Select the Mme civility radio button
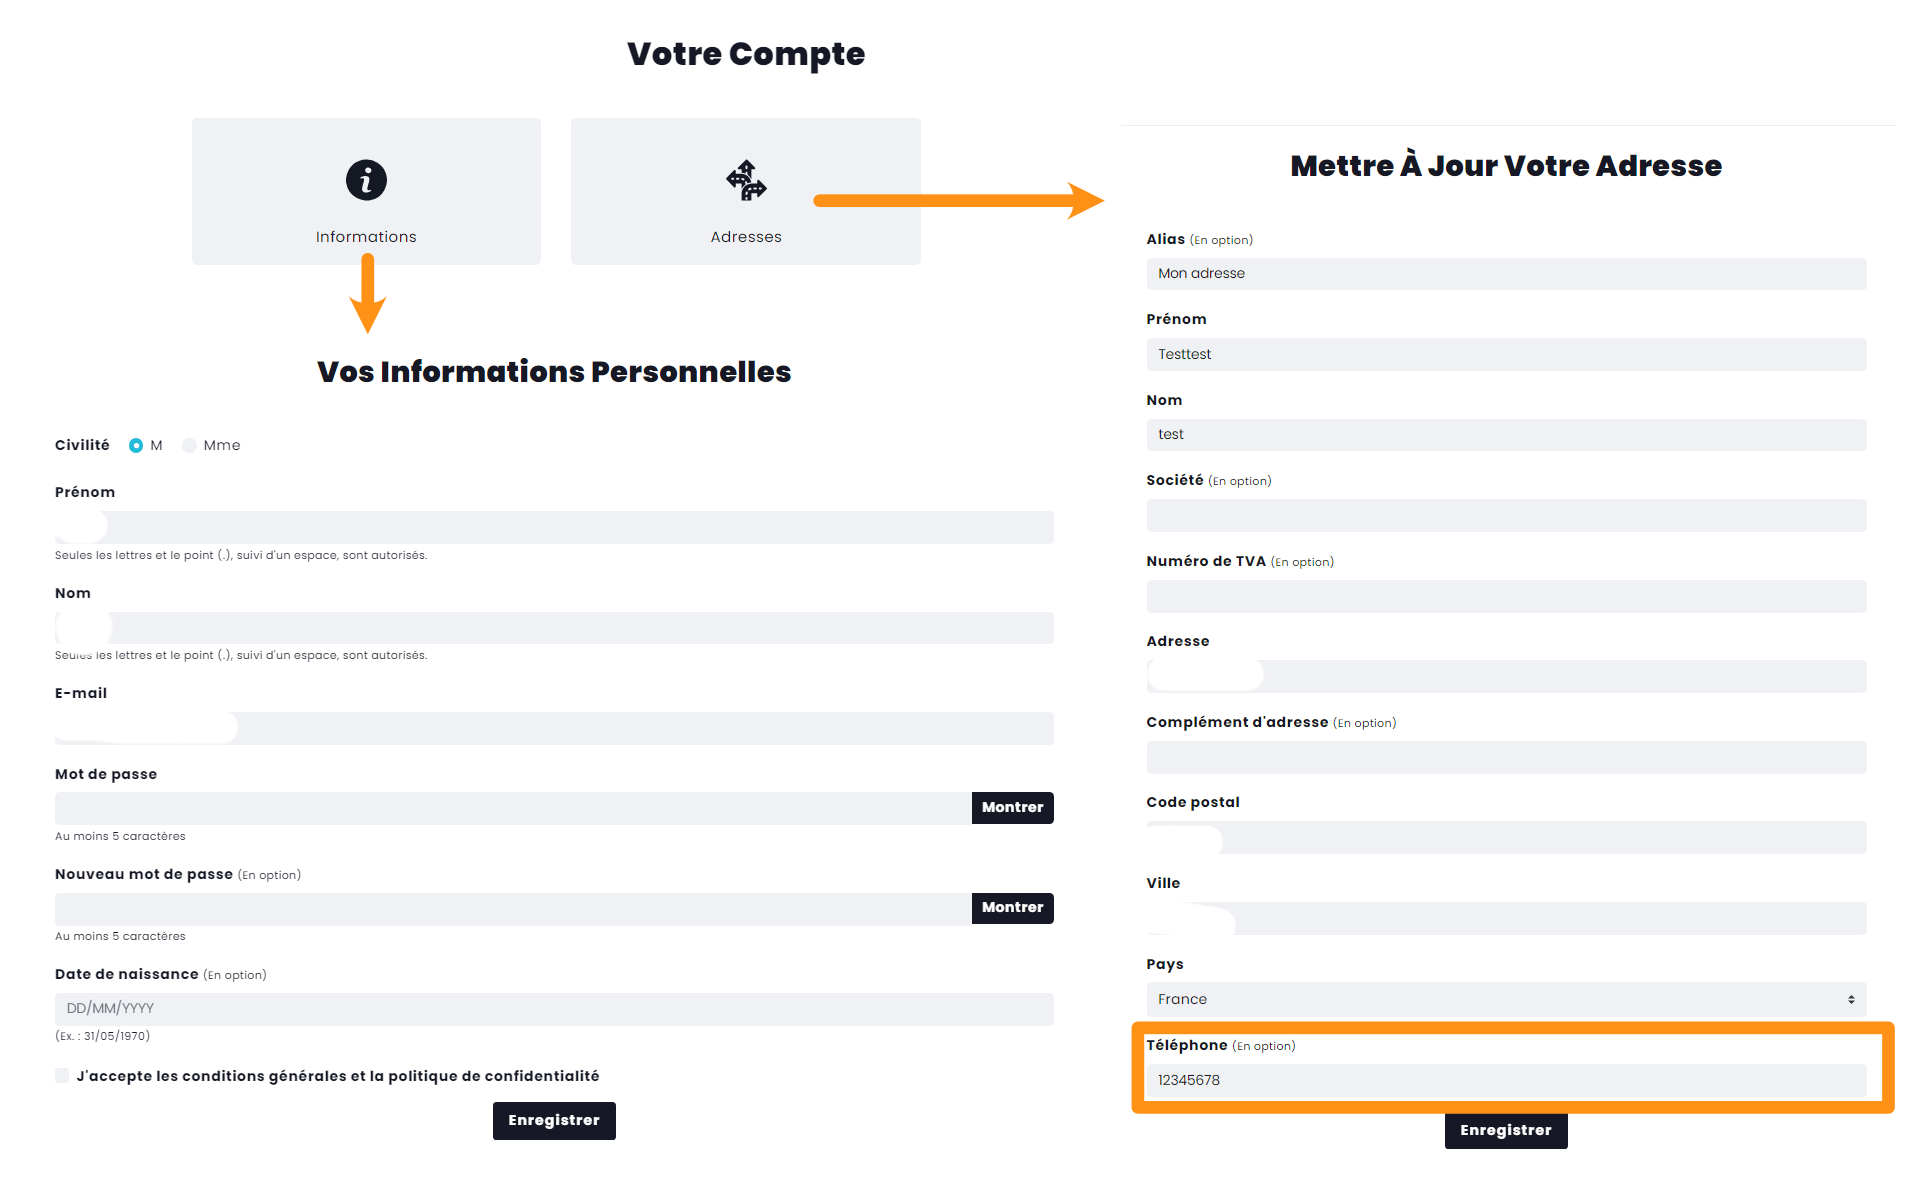 tap(189, 446)
